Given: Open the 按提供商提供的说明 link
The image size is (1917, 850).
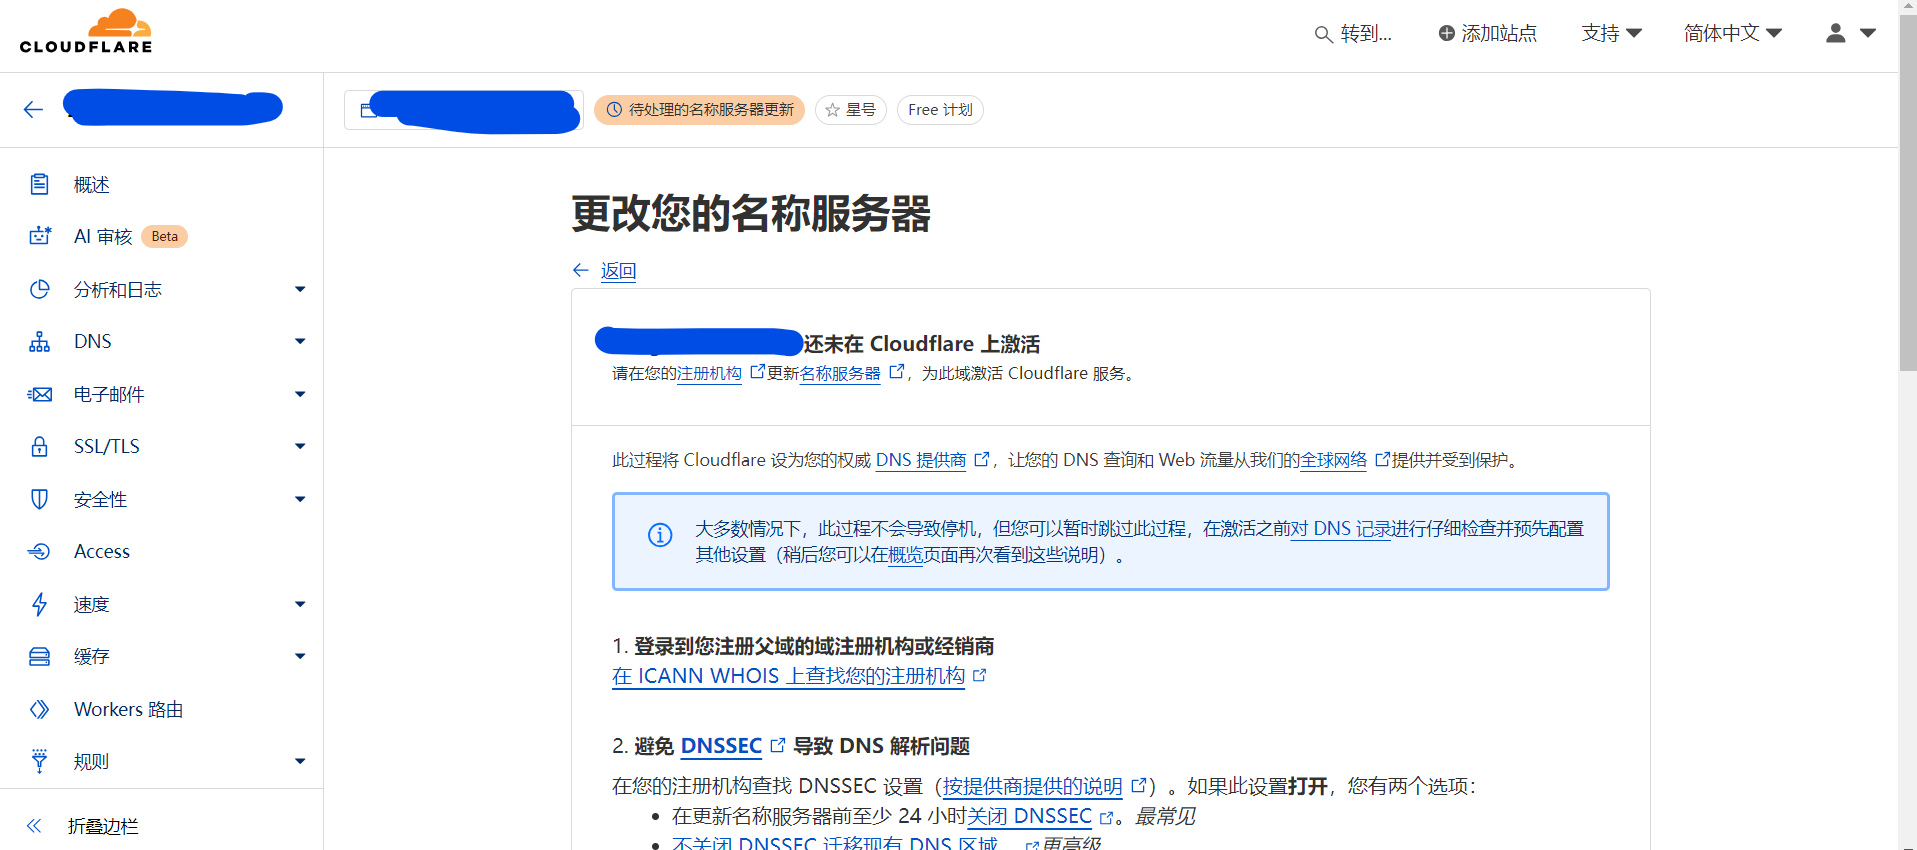Looking at the screenshot, I should click(x=1032, y=786).
